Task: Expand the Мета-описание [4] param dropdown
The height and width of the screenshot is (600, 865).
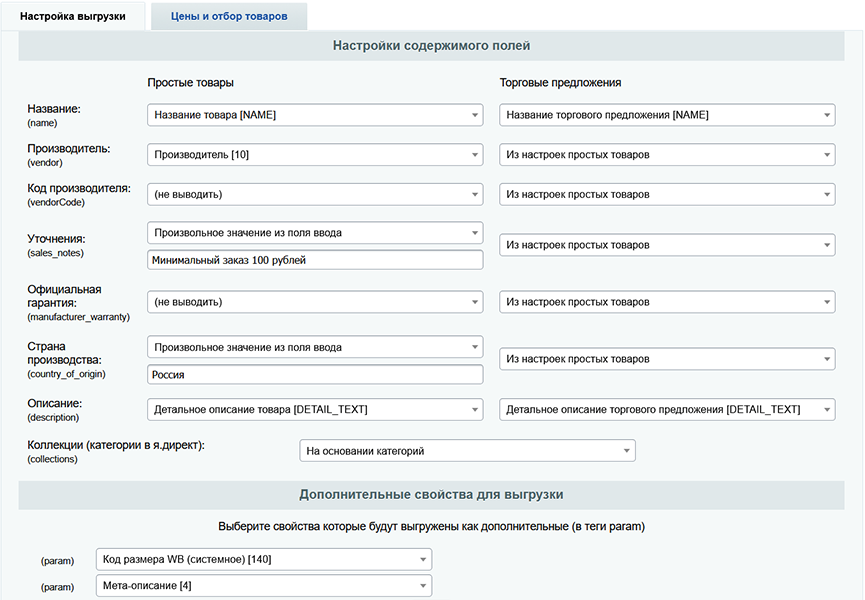Action: pos(264,586)
